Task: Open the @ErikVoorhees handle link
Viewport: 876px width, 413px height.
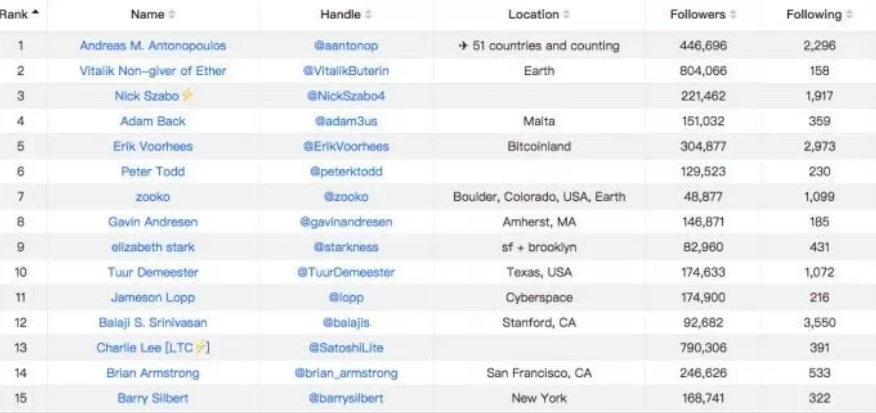Action: (346, 146)
